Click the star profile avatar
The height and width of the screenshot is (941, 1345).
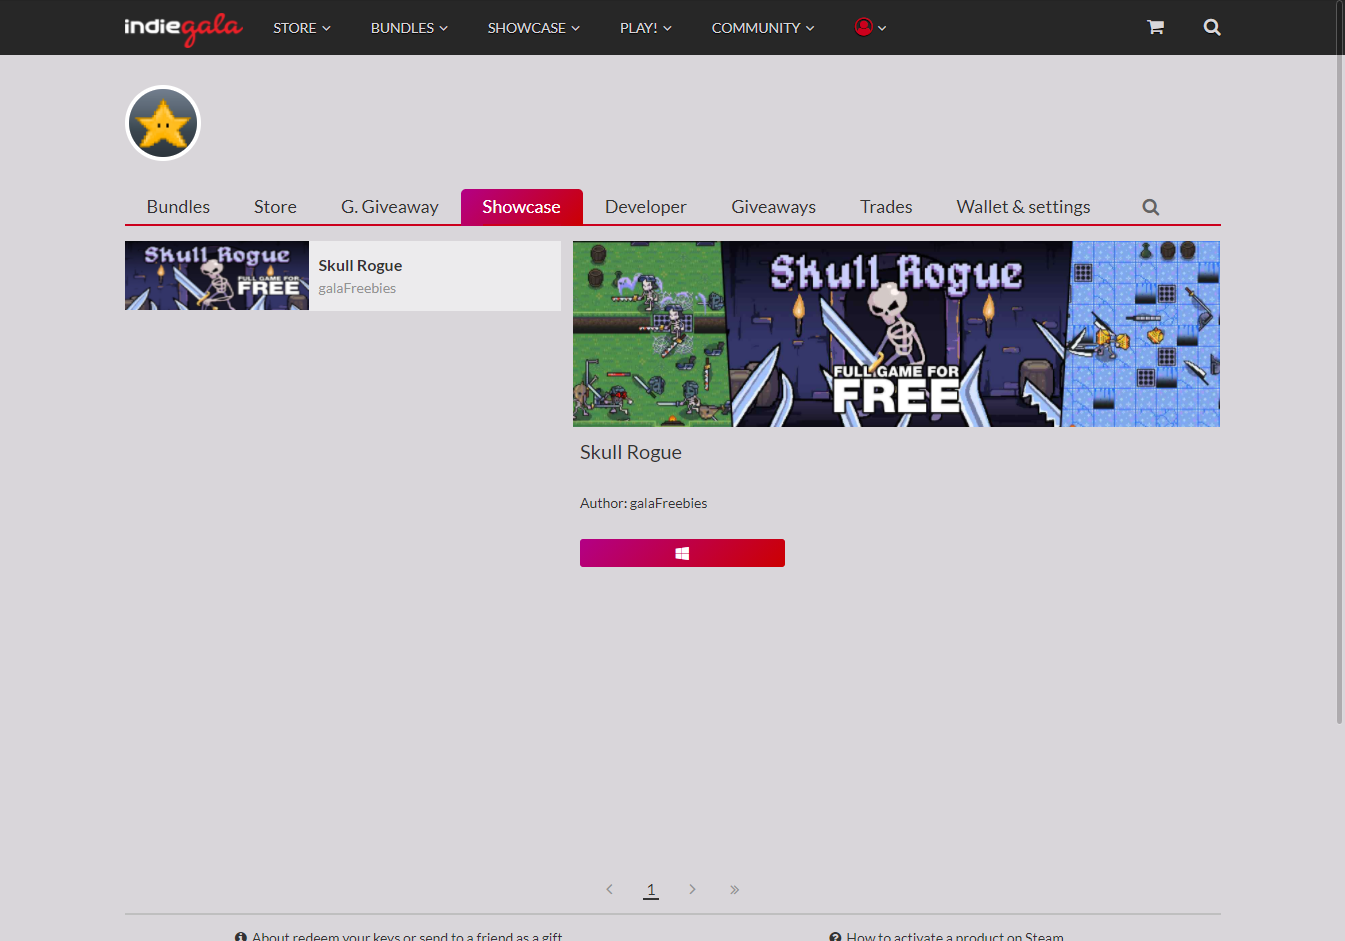click(163, 123)
